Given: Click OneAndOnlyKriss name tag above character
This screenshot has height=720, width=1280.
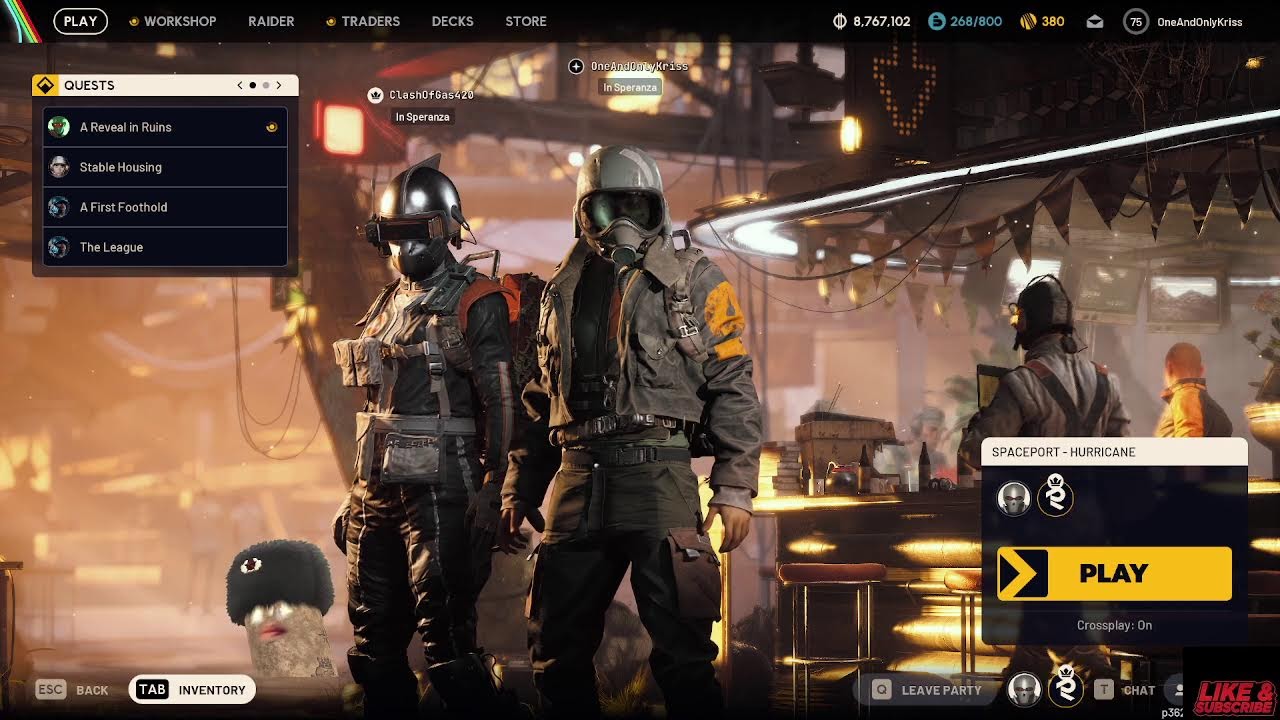Looking at the screenshot, I should pyautogui.click(x=639, y=66).
